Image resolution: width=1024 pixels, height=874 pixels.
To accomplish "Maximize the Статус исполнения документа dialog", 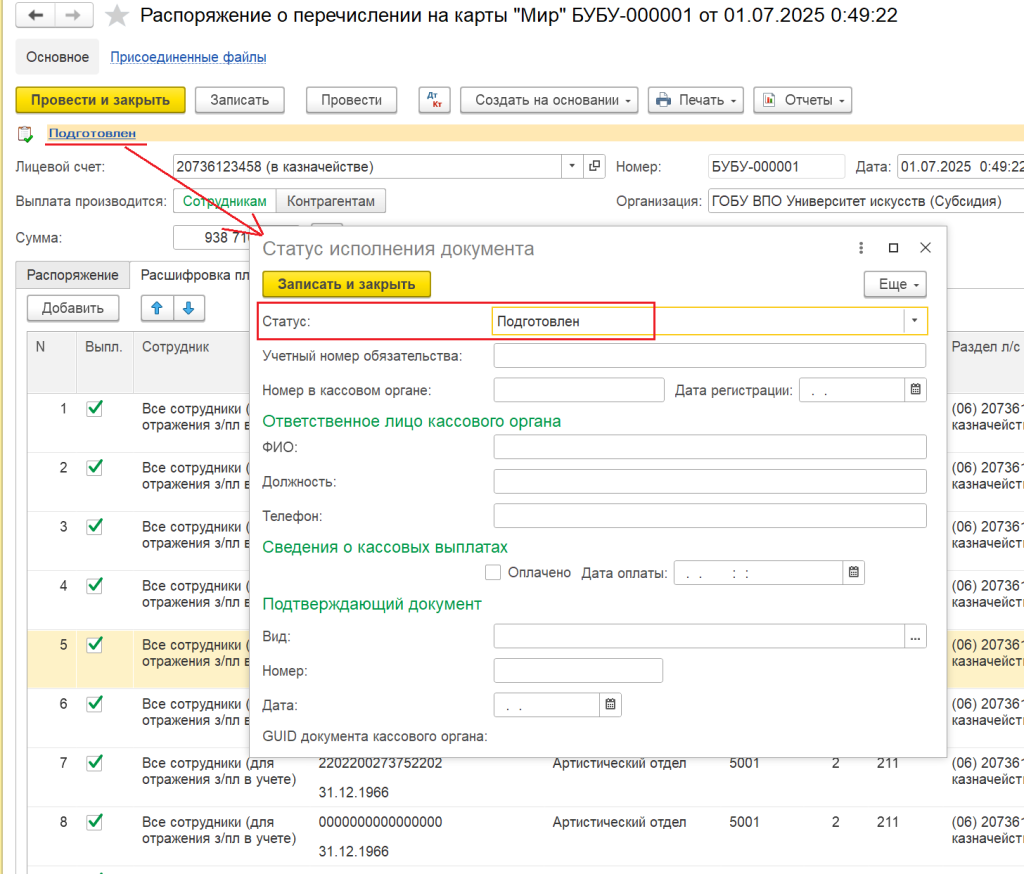I will [x=893, y=248].
